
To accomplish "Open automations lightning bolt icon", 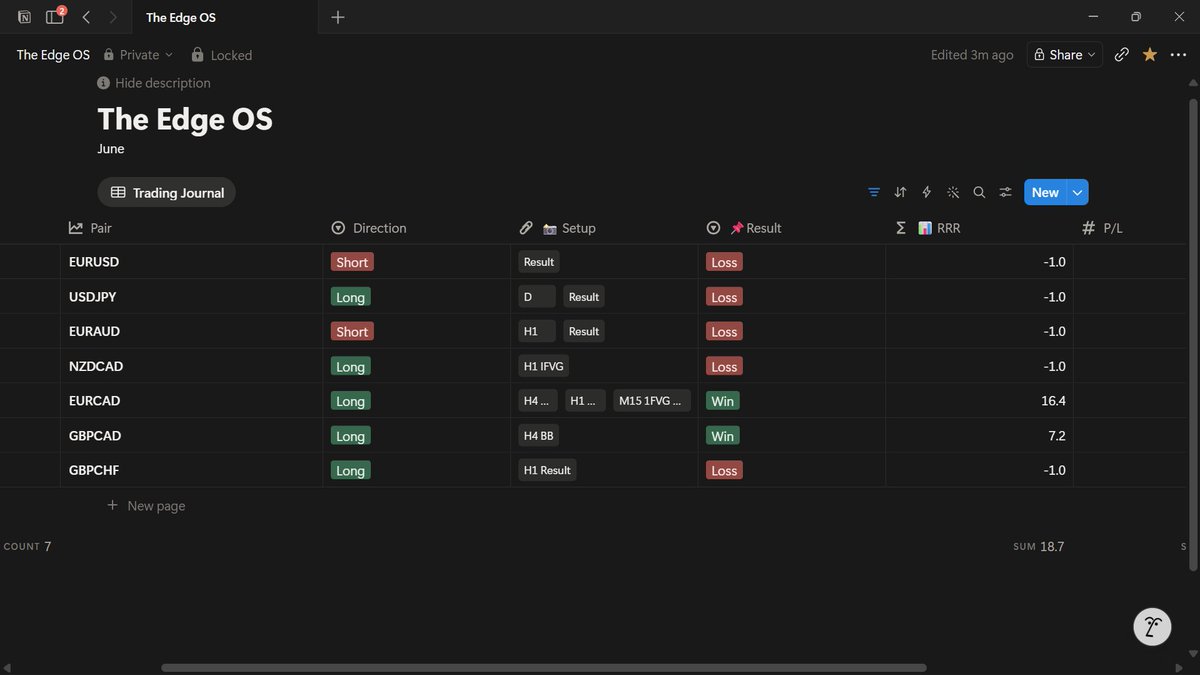I will coord(926,192).
